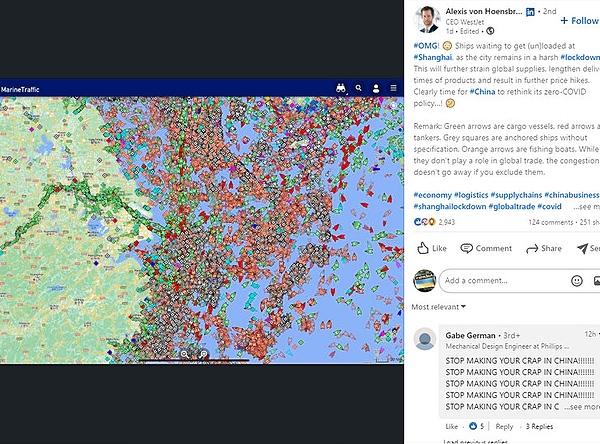Open Gabe German's profile avatar
This screenshot has height=444, width=600.
425,339
